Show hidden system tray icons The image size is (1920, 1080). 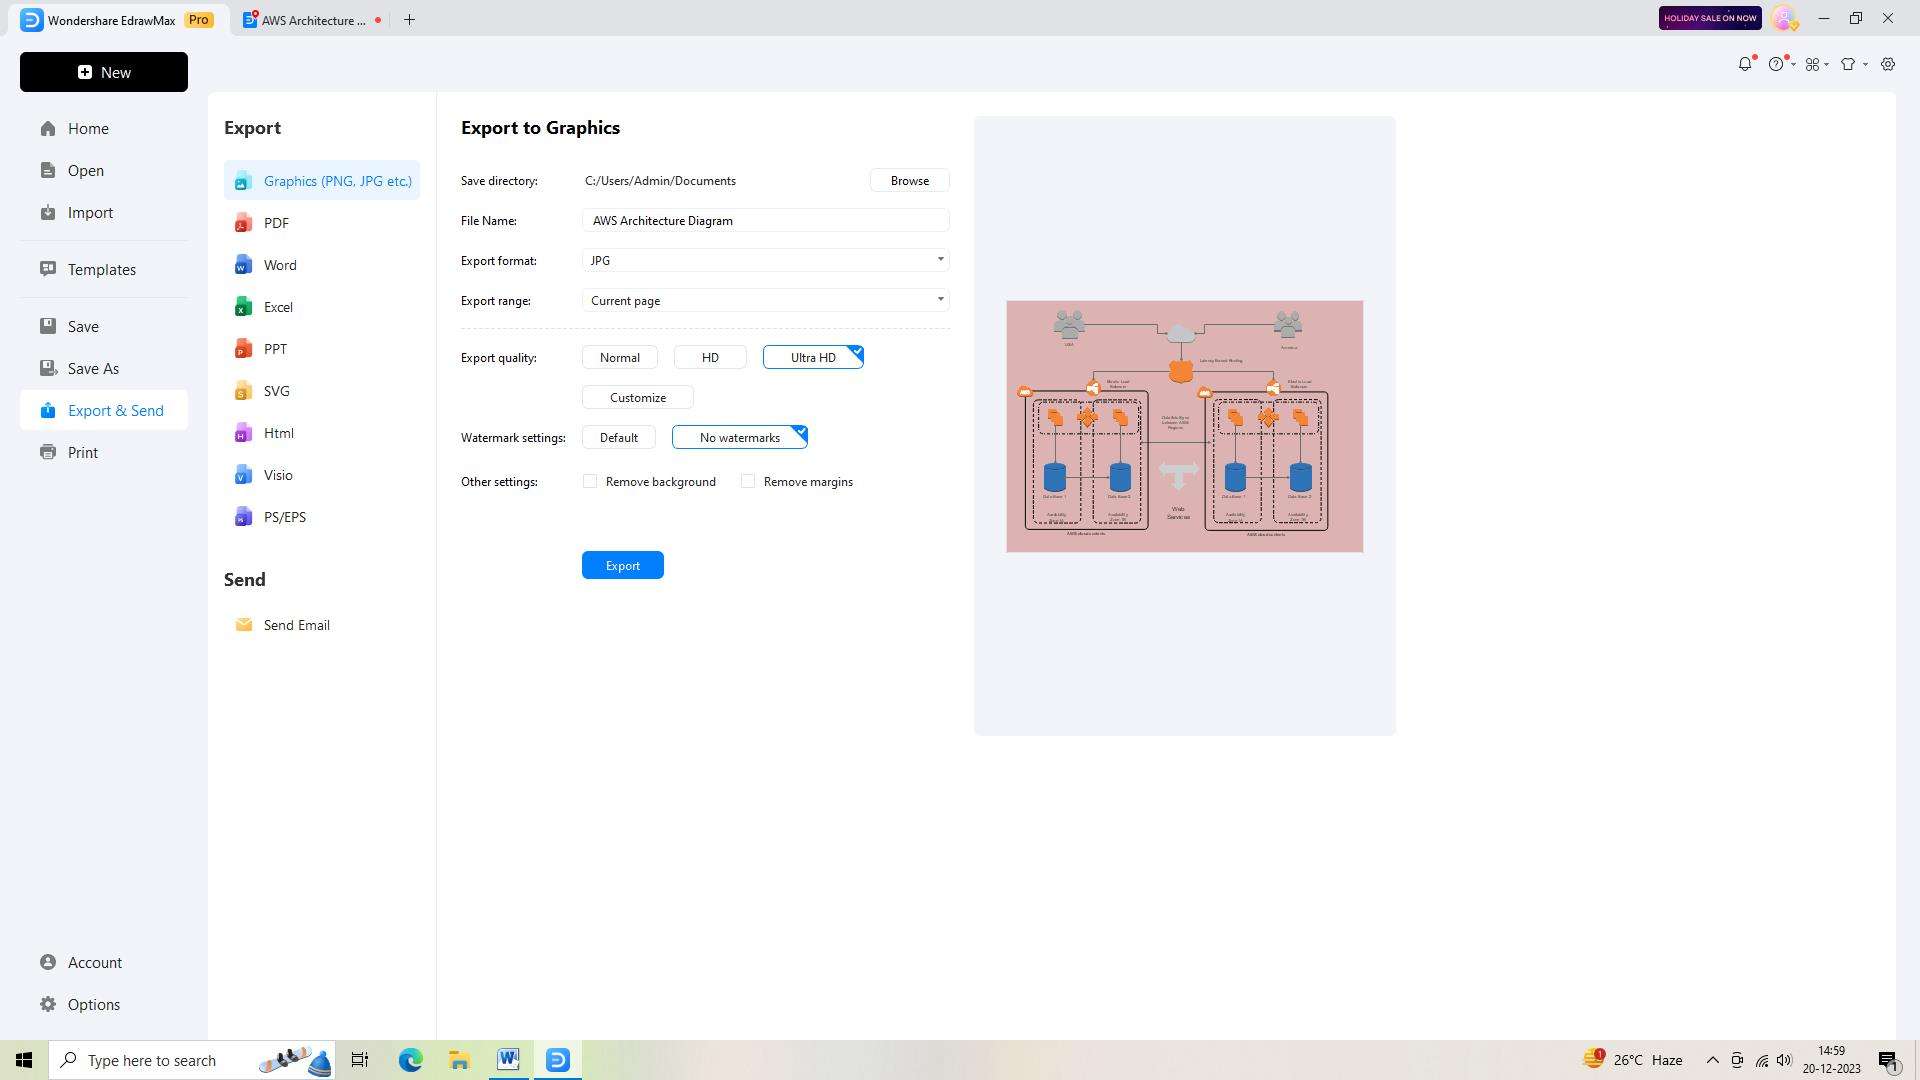1712,1060
